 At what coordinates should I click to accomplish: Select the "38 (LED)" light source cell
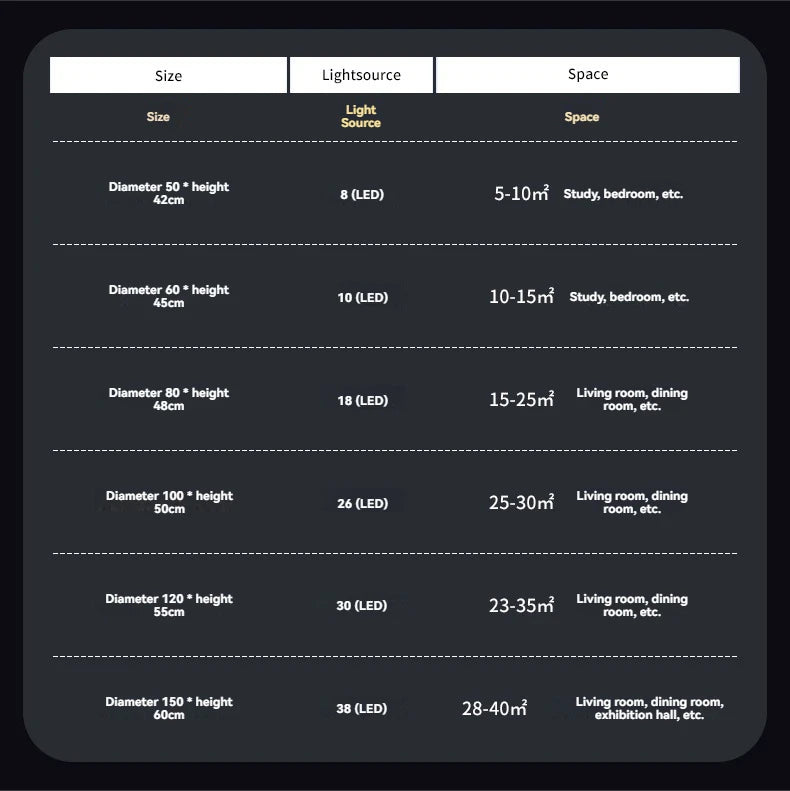[361, 708]
